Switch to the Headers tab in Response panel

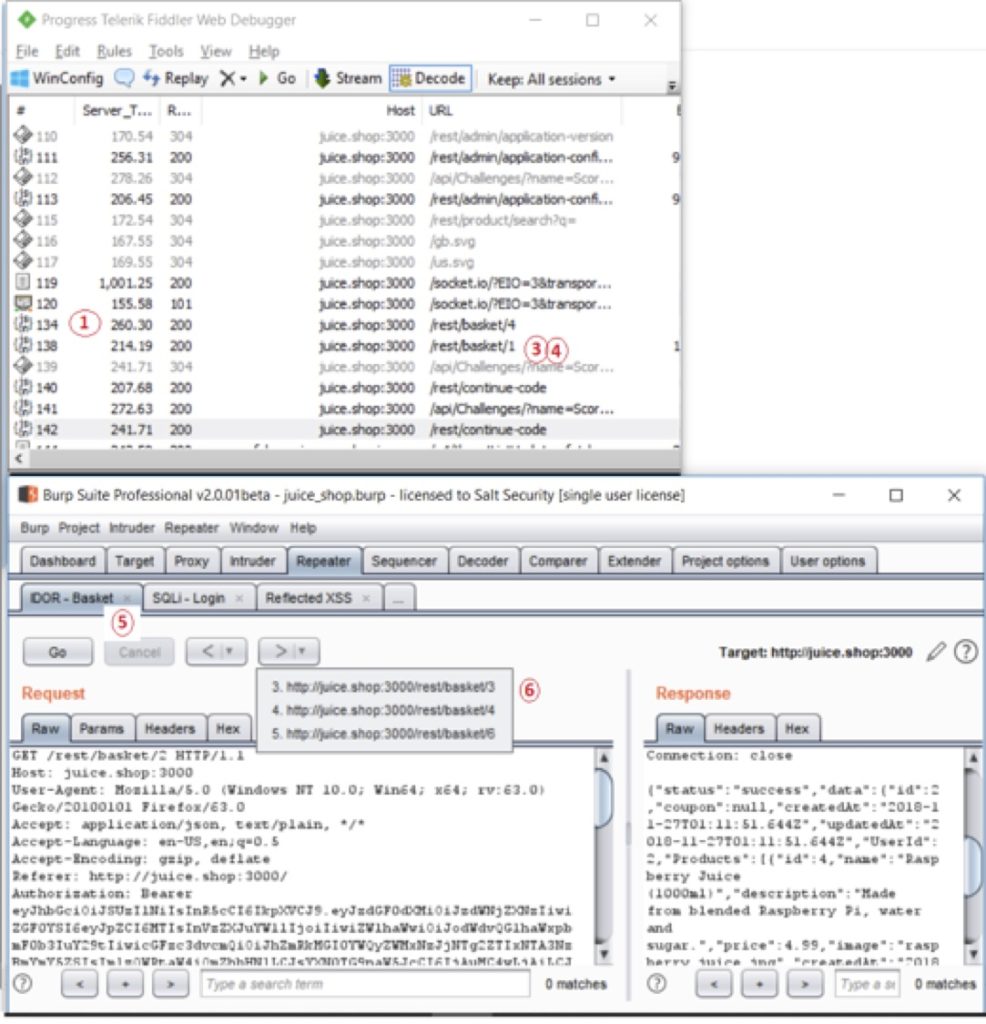click(x=739, y=728)
